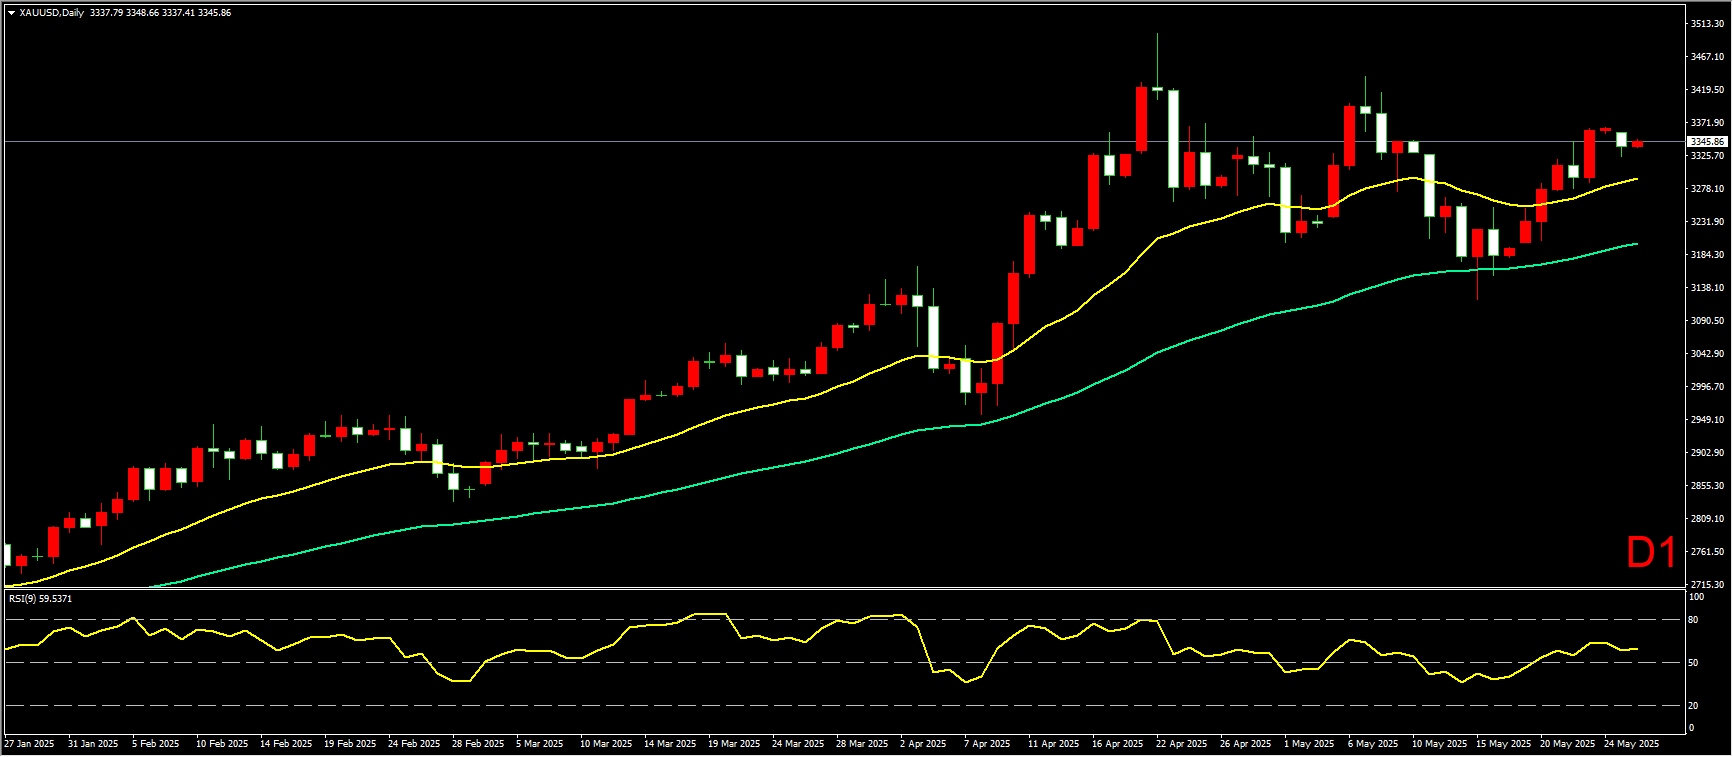
Task: Click the 24 Feb 2025 date label
Action: pos(414,744)
